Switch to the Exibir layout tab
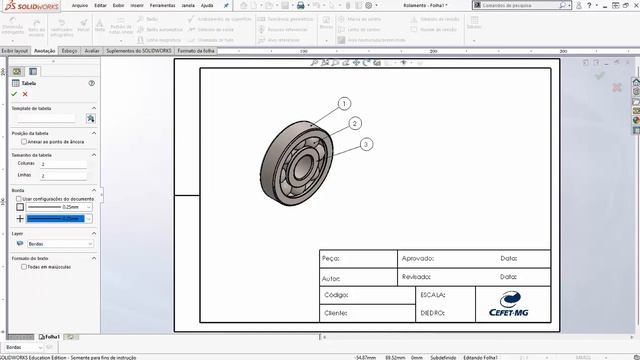The image size is (640, 360). pos(15,51)
